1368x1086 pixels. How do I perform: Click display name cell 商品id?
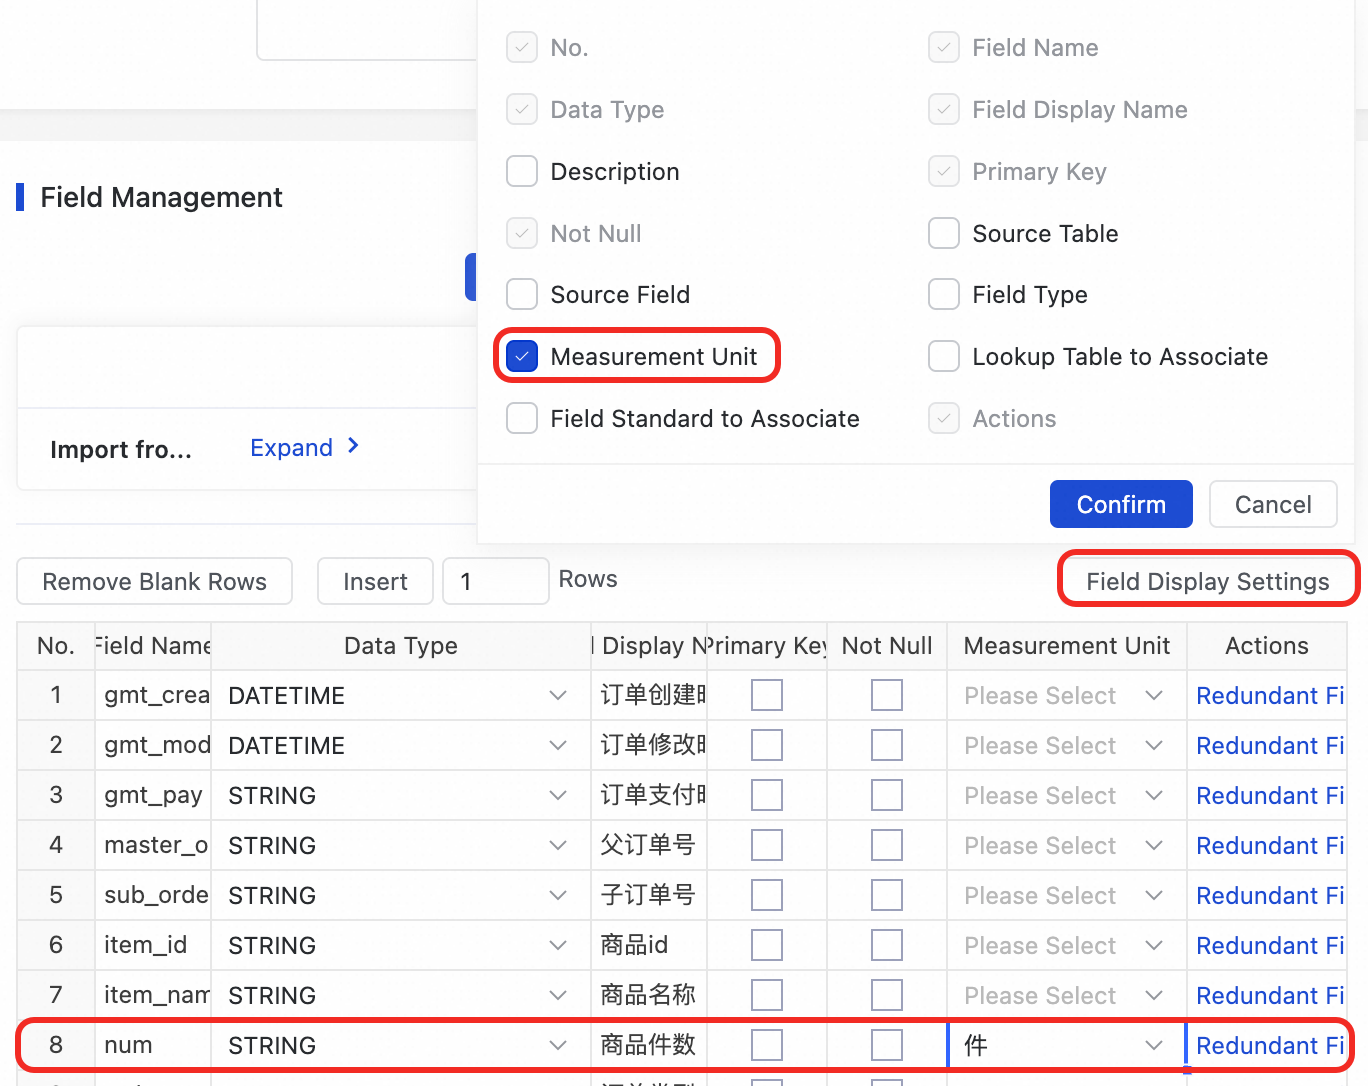click(649, 945)
